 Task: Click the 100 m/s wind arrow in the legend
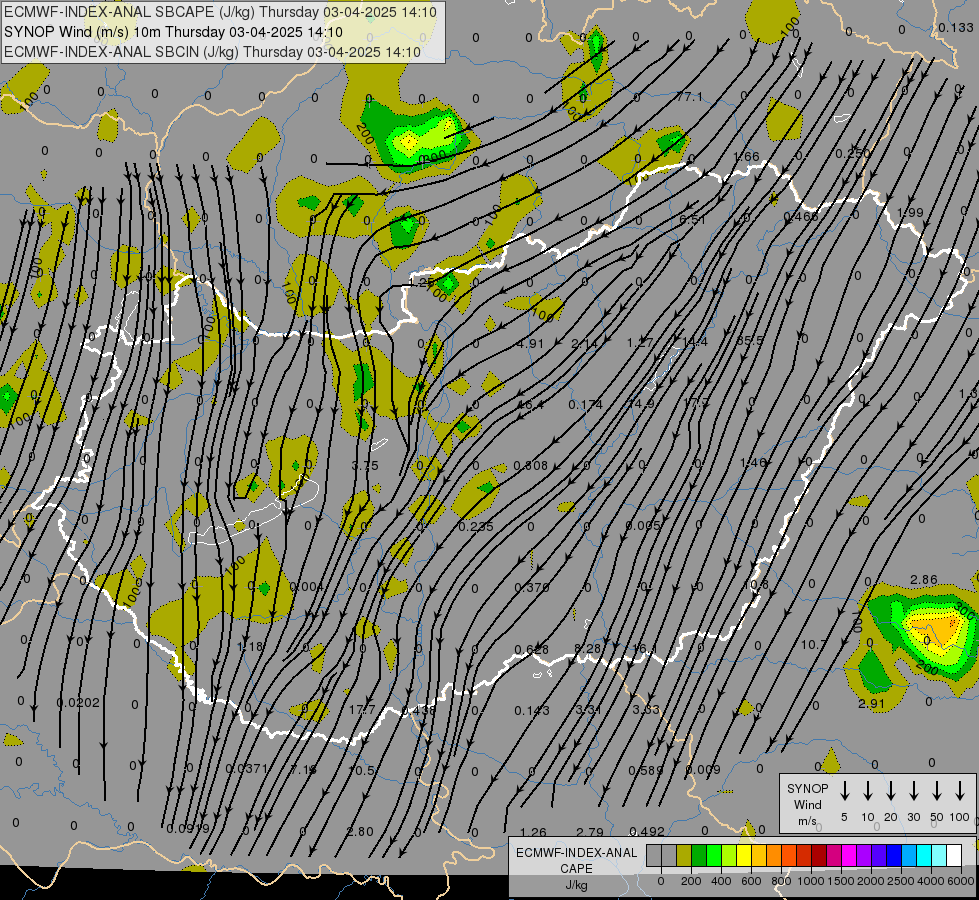pyautogui.click(x=960, y=791)
